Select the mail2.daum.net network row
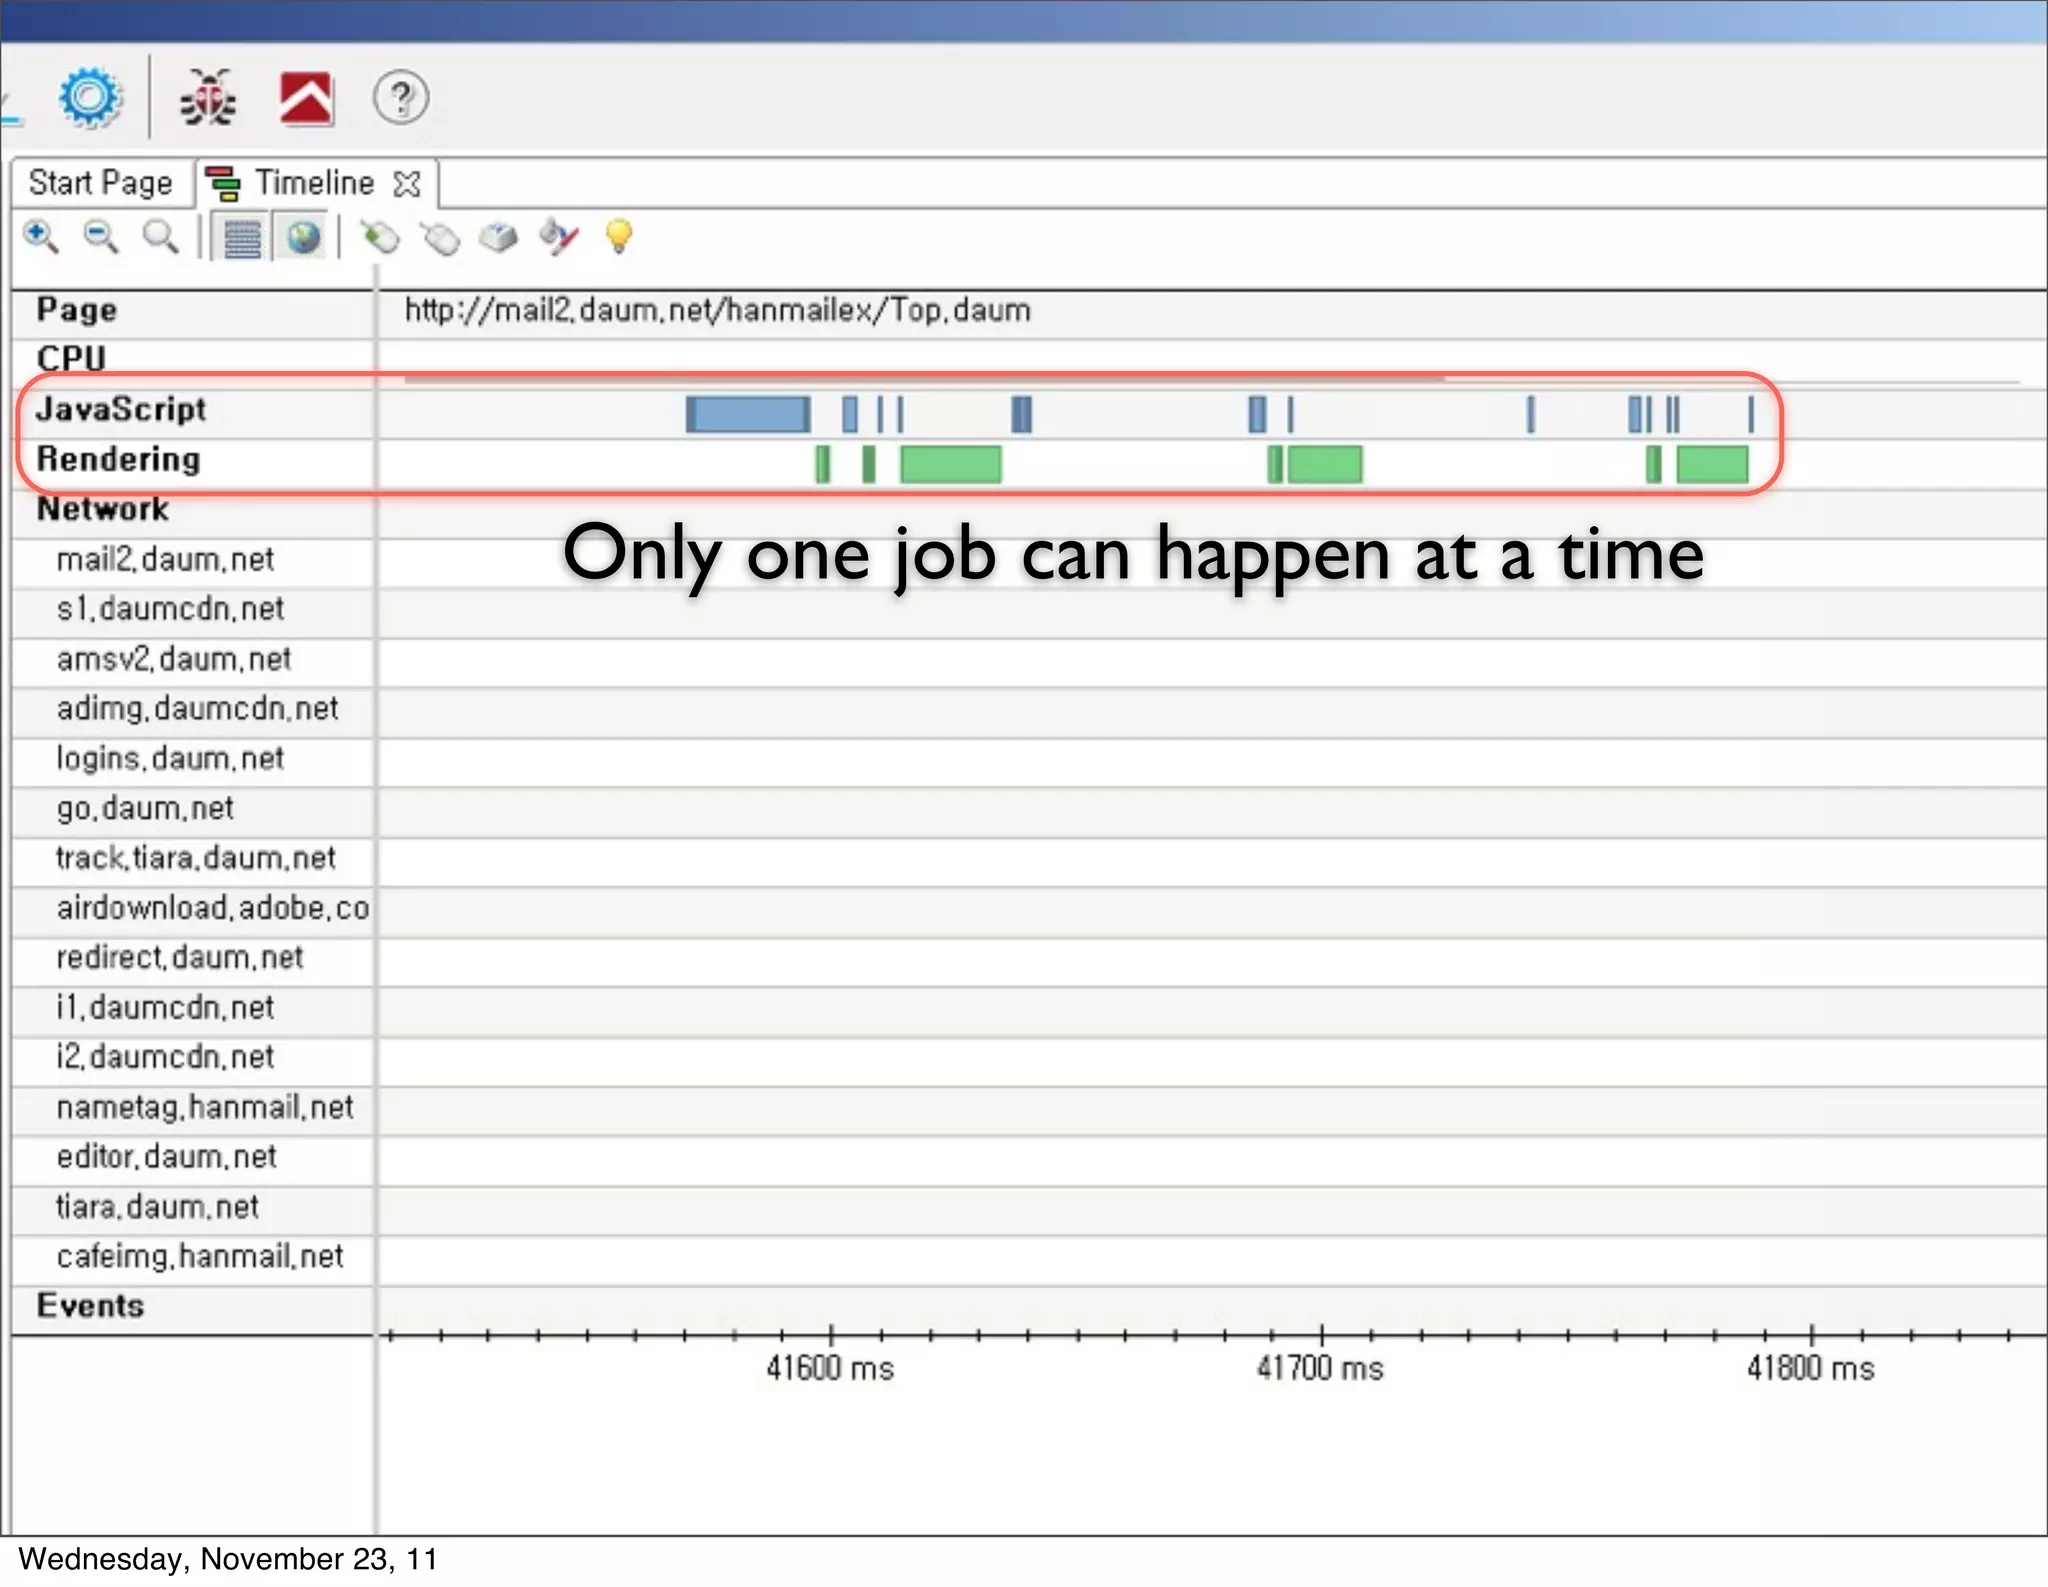This screenshot has width=2048, height=1587. tap(165, 560)
